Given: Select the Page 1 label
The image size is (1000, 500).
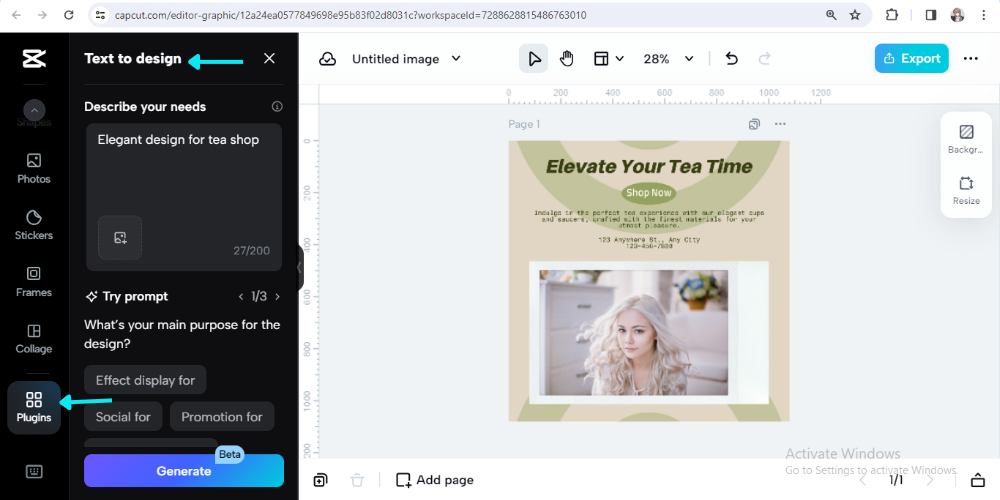Looking at the screenshot, I should click(x=524, y=124).
